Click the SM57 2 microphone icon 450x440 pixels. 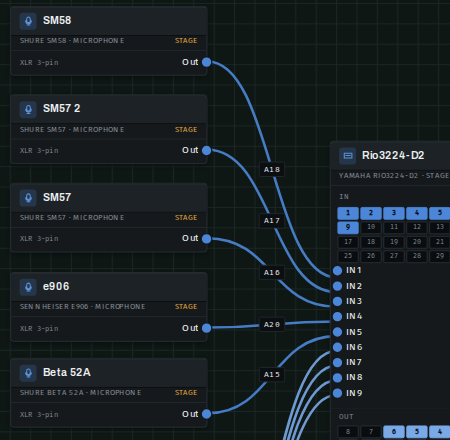pos(28,109)
